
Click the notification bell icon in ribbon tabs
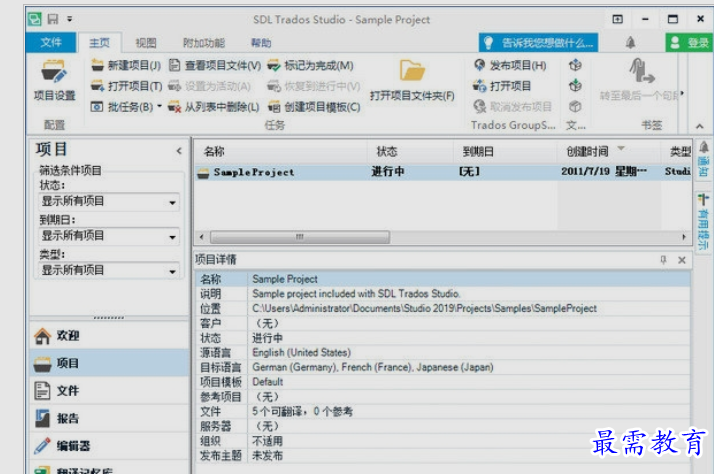click(x=630, y=43)
